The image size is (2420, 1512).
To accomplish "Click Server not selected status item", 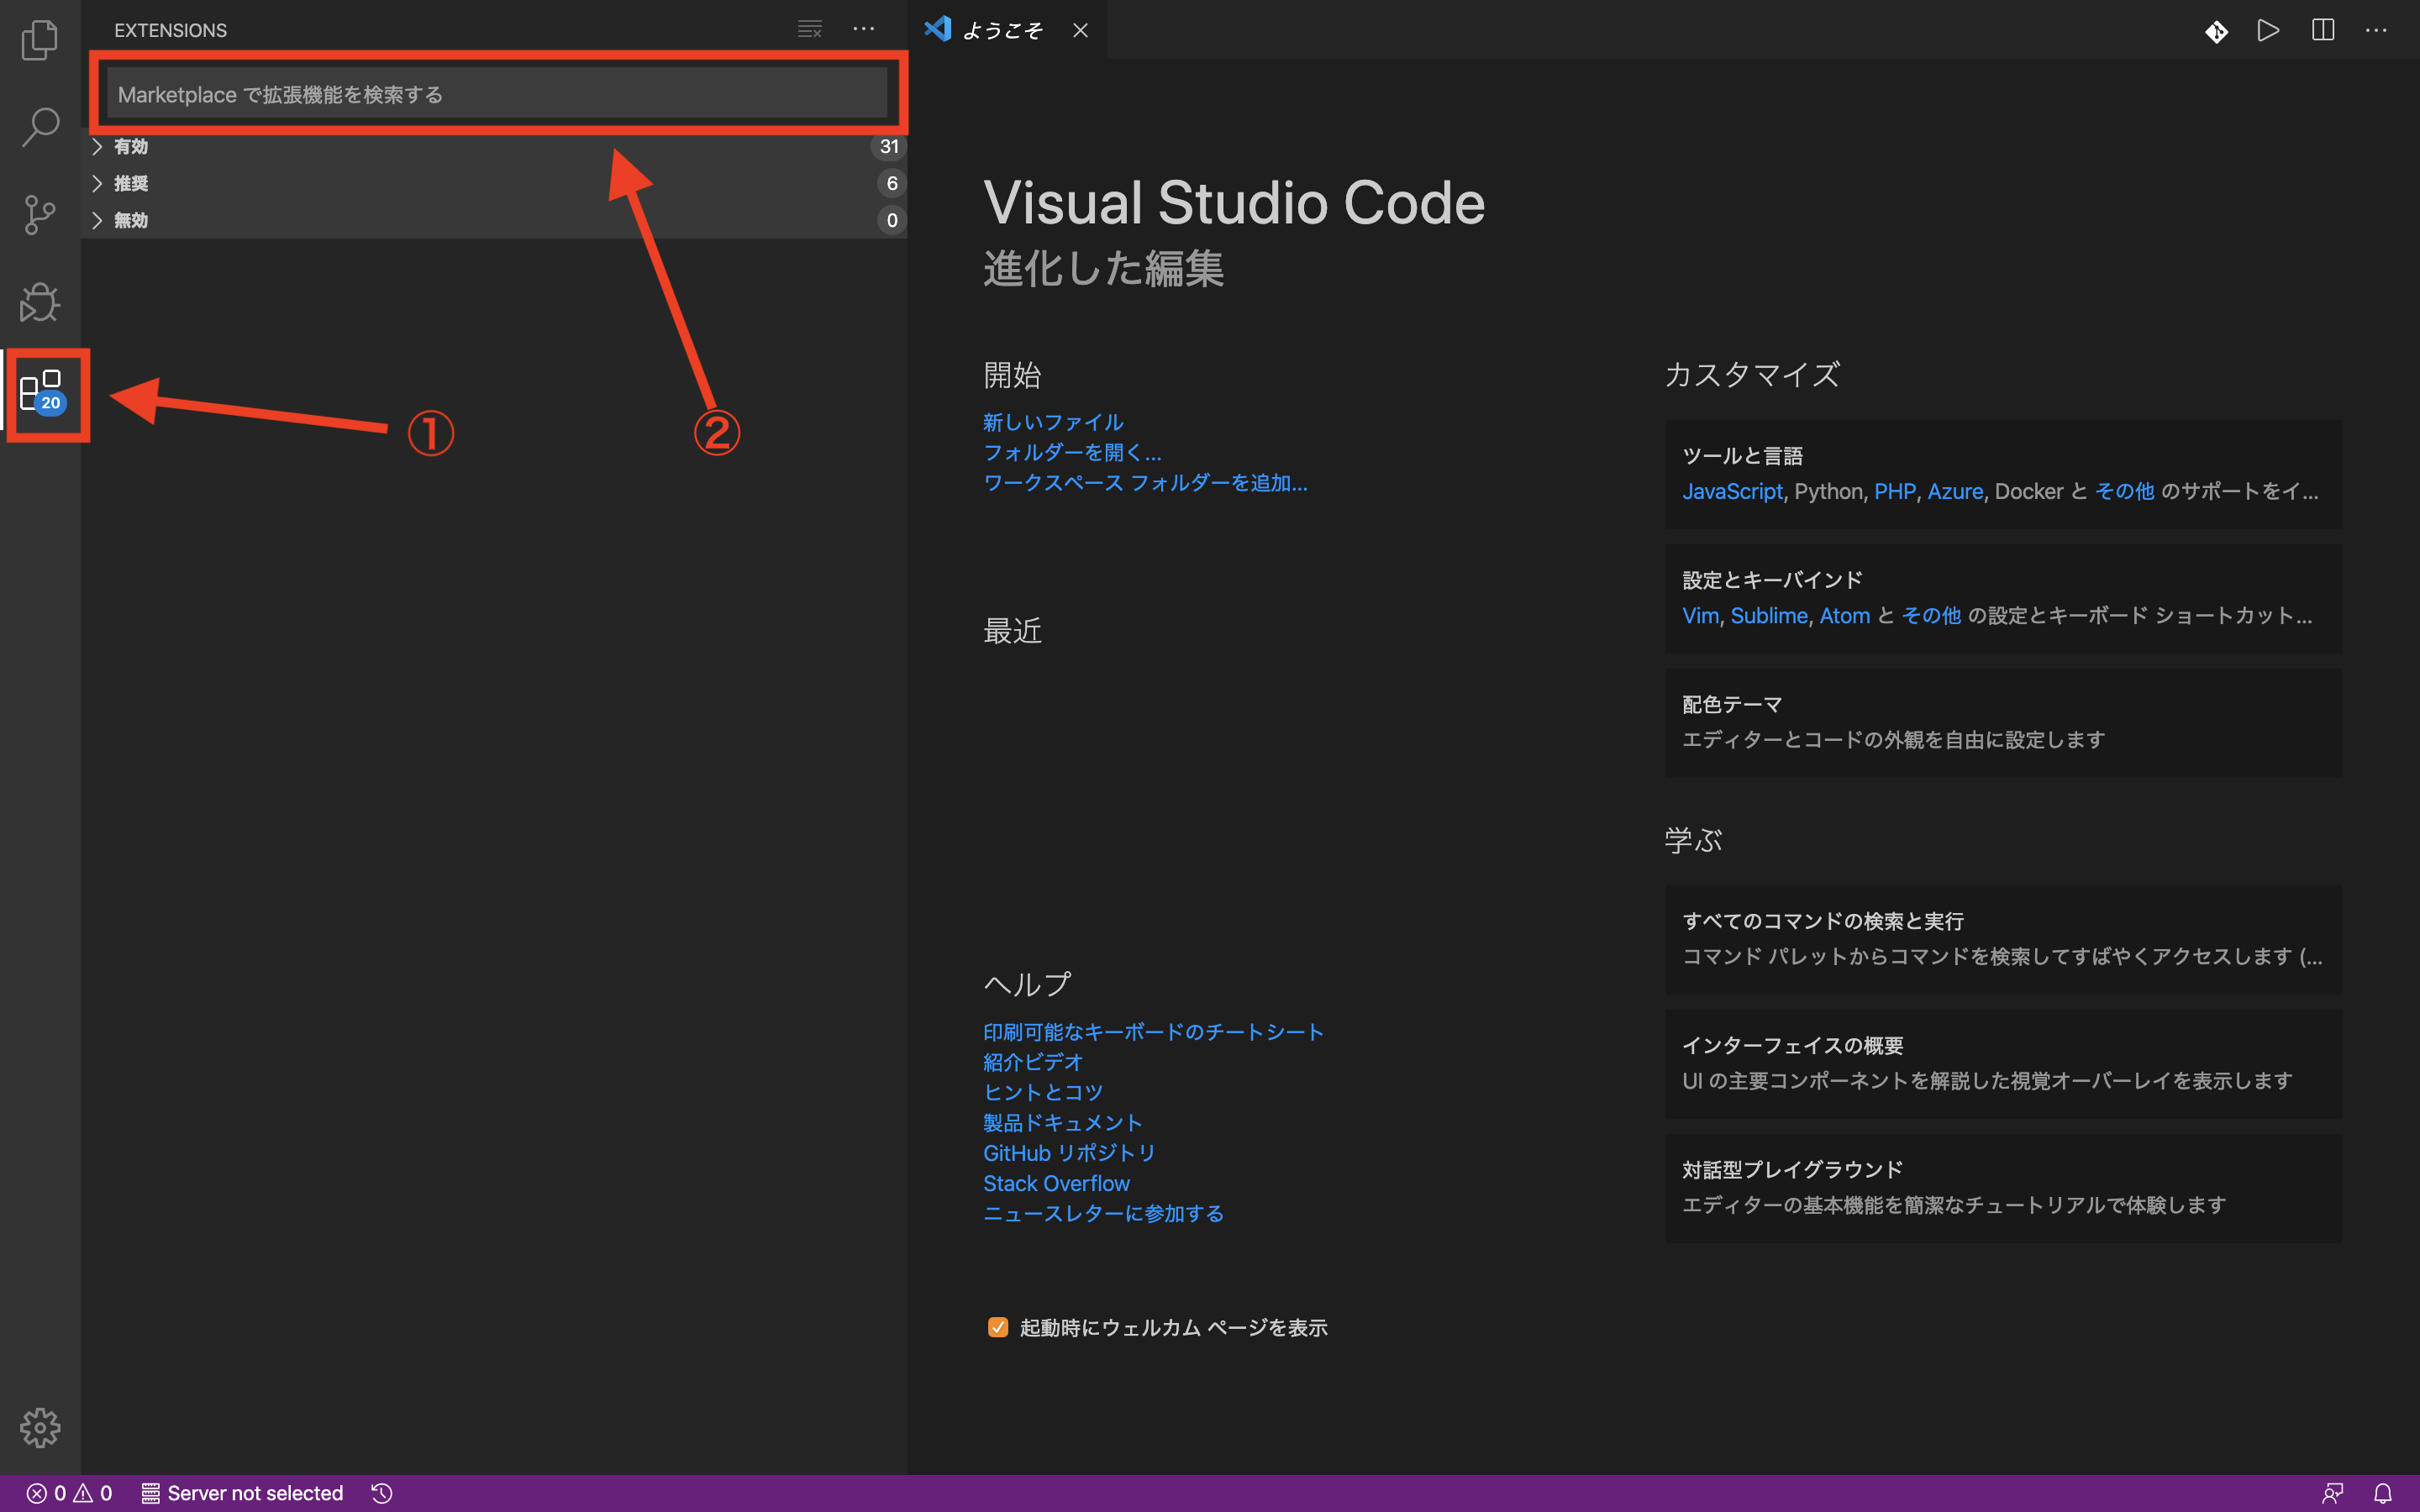I will pos(242,1493).
